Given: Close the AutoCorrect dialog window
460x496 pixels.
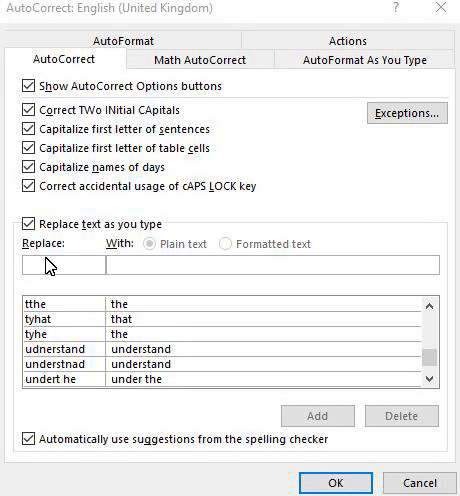Looking at the screenshot, I should point(441,7).
